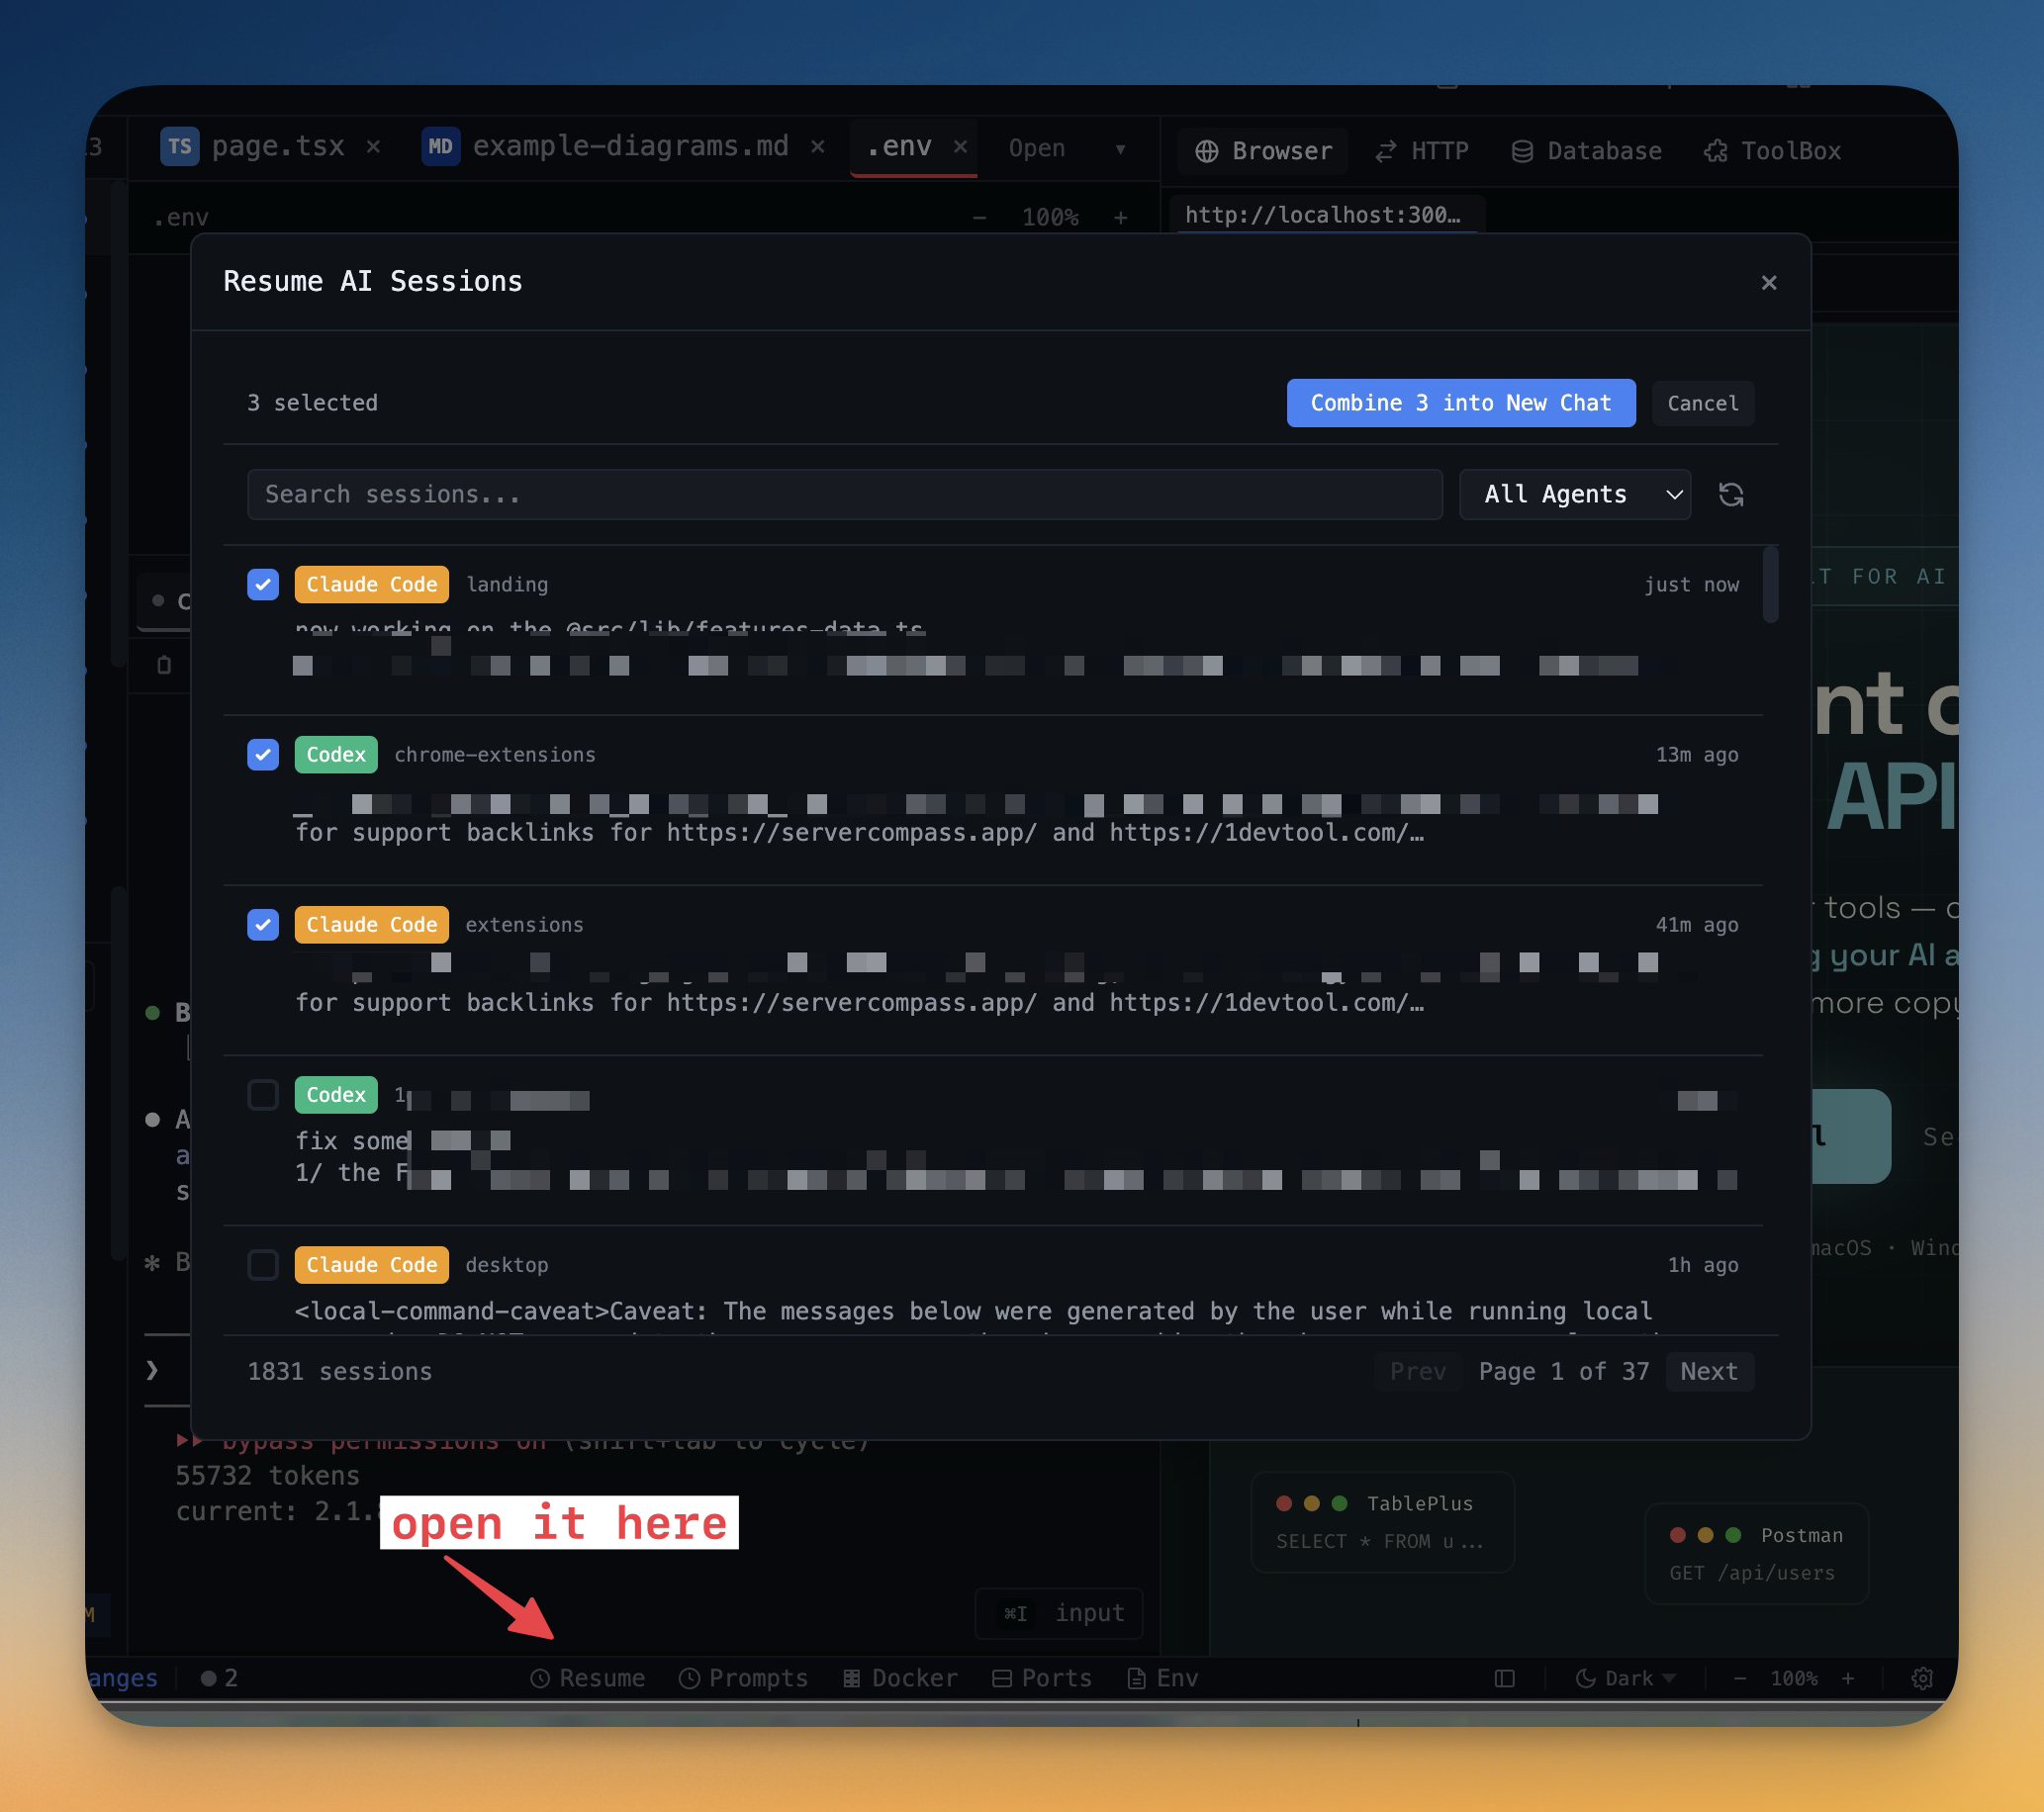Close the Resume AI Sessions dialog
The width and height of the screenshot is (2044, 1812).
pos(1768,283)
